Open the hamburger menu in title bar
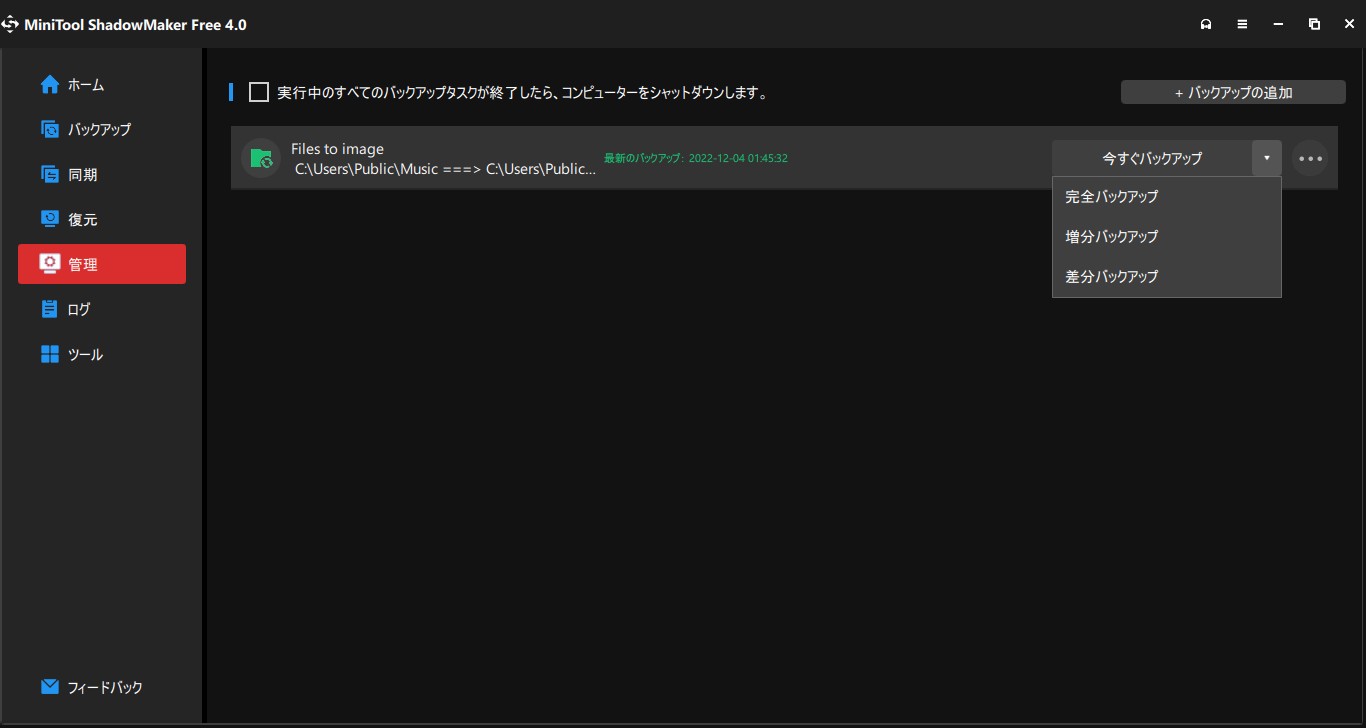Viewport: 1366px width, 728px height. (x=1242, y=24)
